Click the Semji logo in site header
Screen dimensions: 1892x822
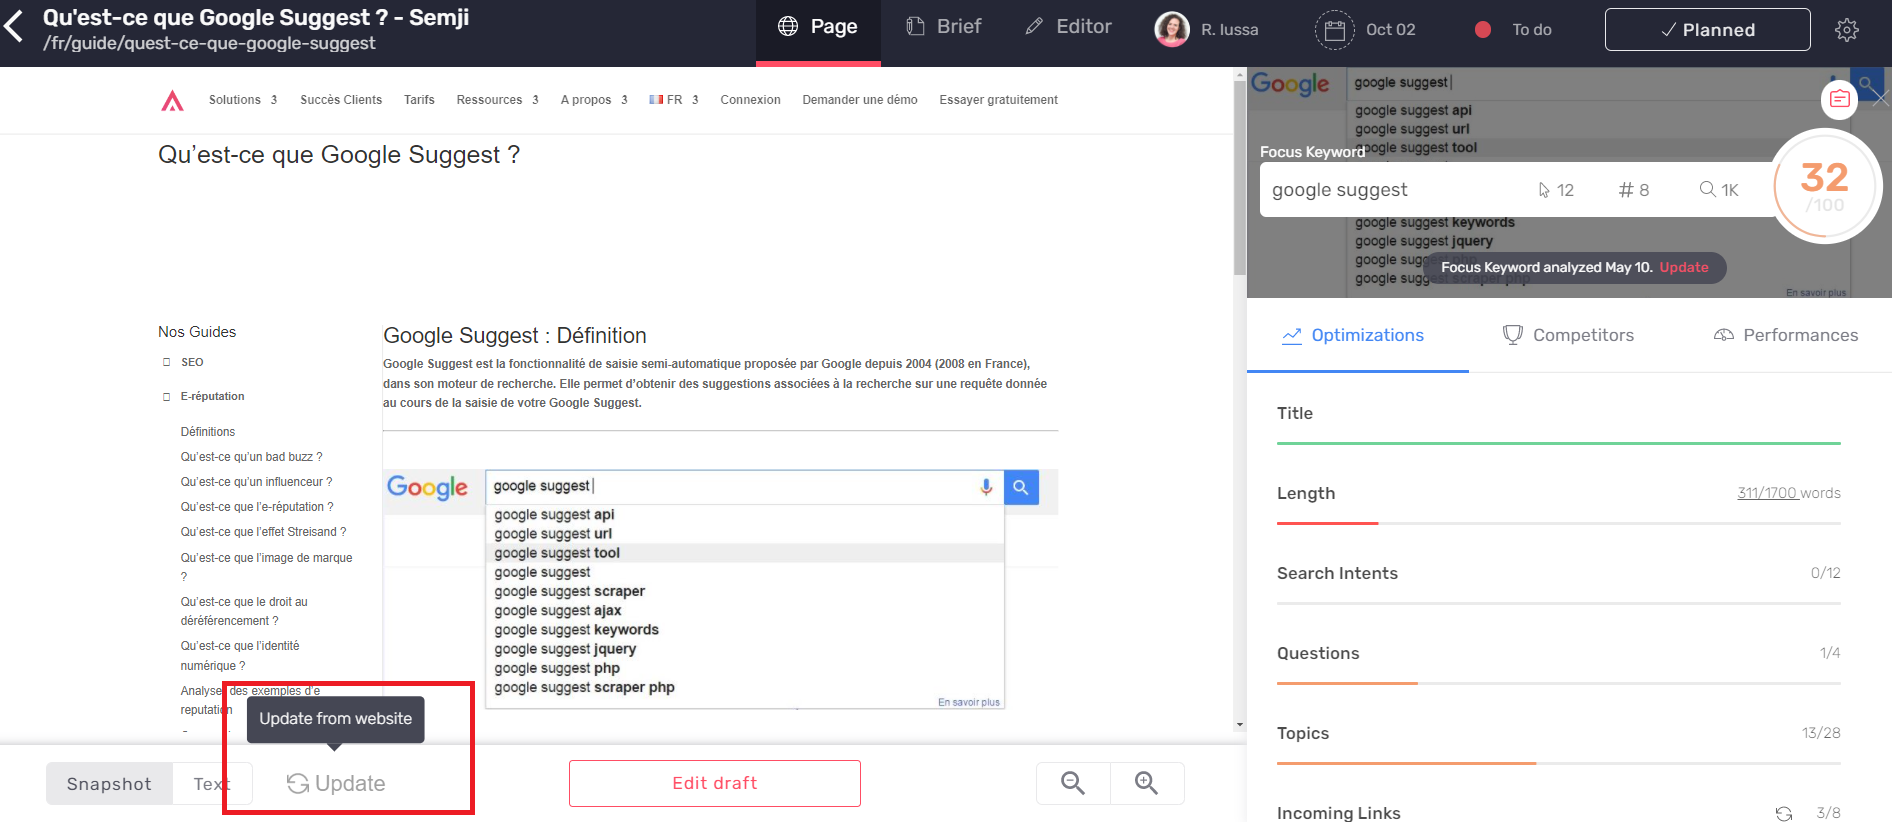click(172, 100)
